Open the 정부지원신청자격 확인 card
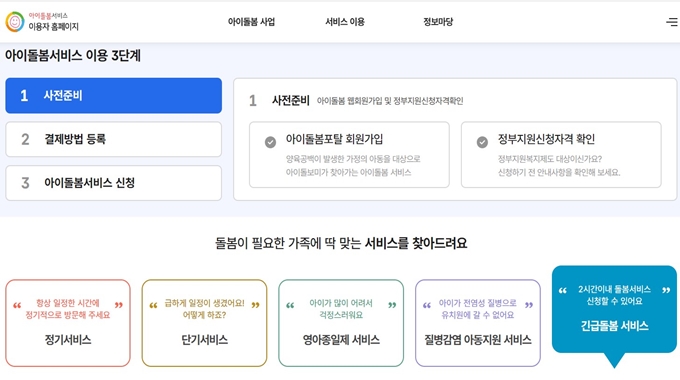Screen dimensions: 680x380 pyautogui.click(x=561, y=154)
